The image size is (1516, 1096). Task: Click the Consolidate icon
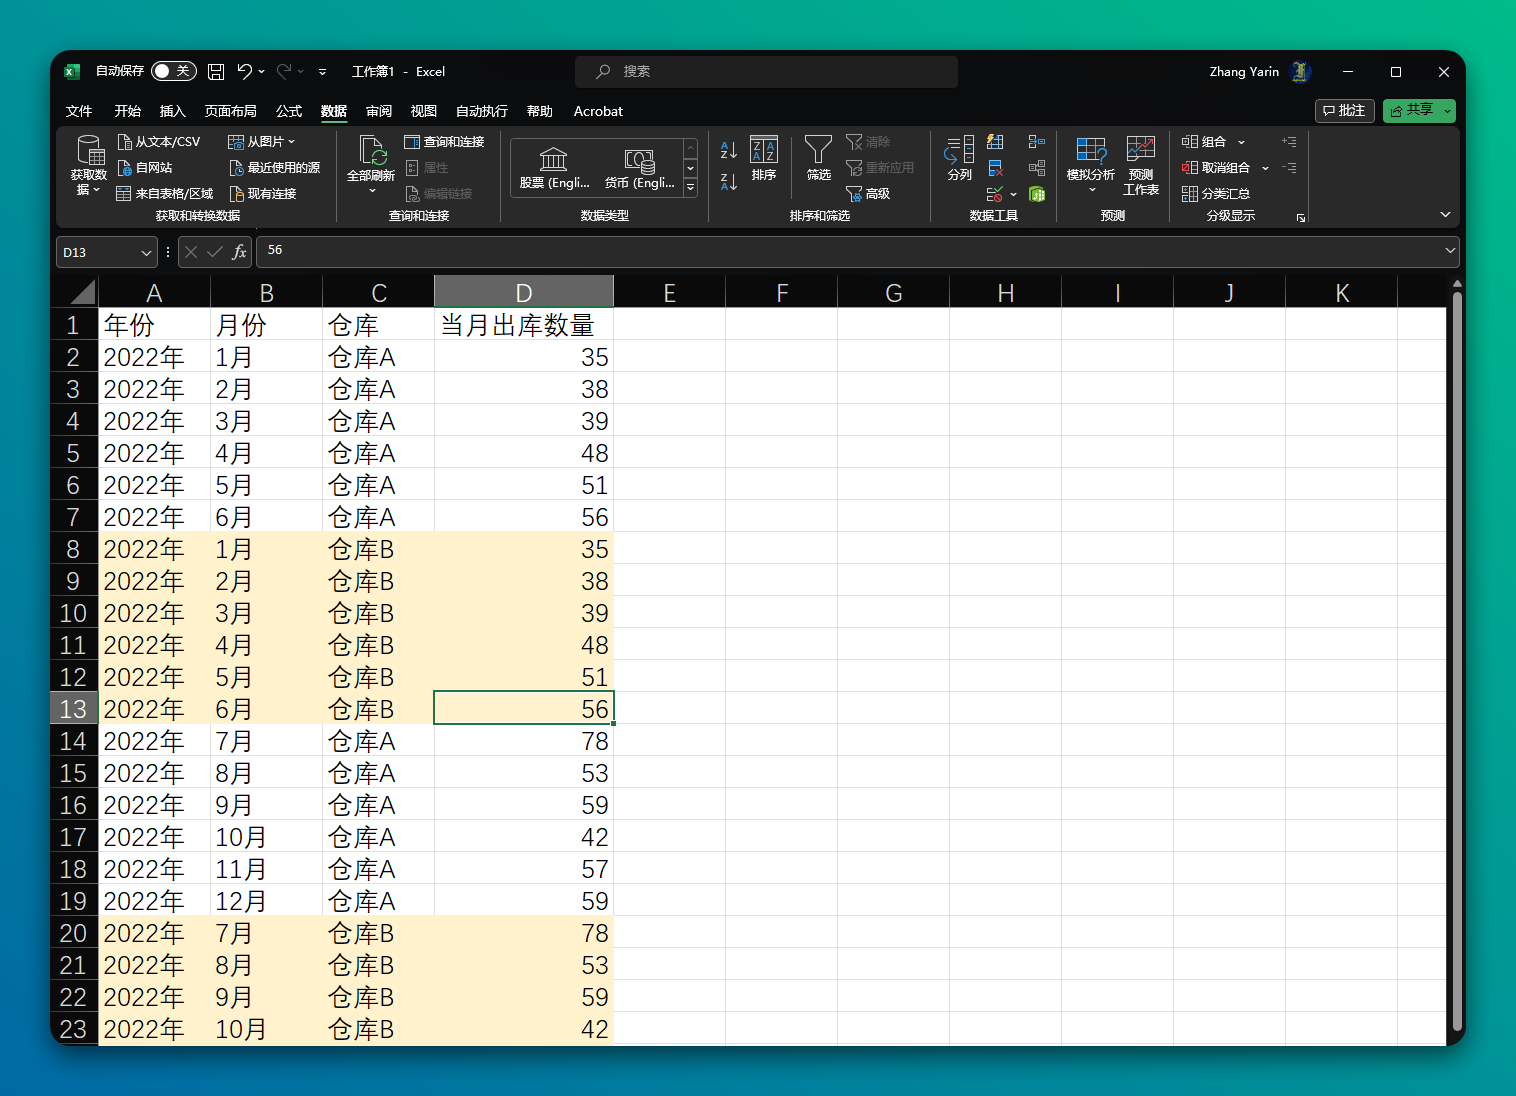click(x=1037, y=142)
